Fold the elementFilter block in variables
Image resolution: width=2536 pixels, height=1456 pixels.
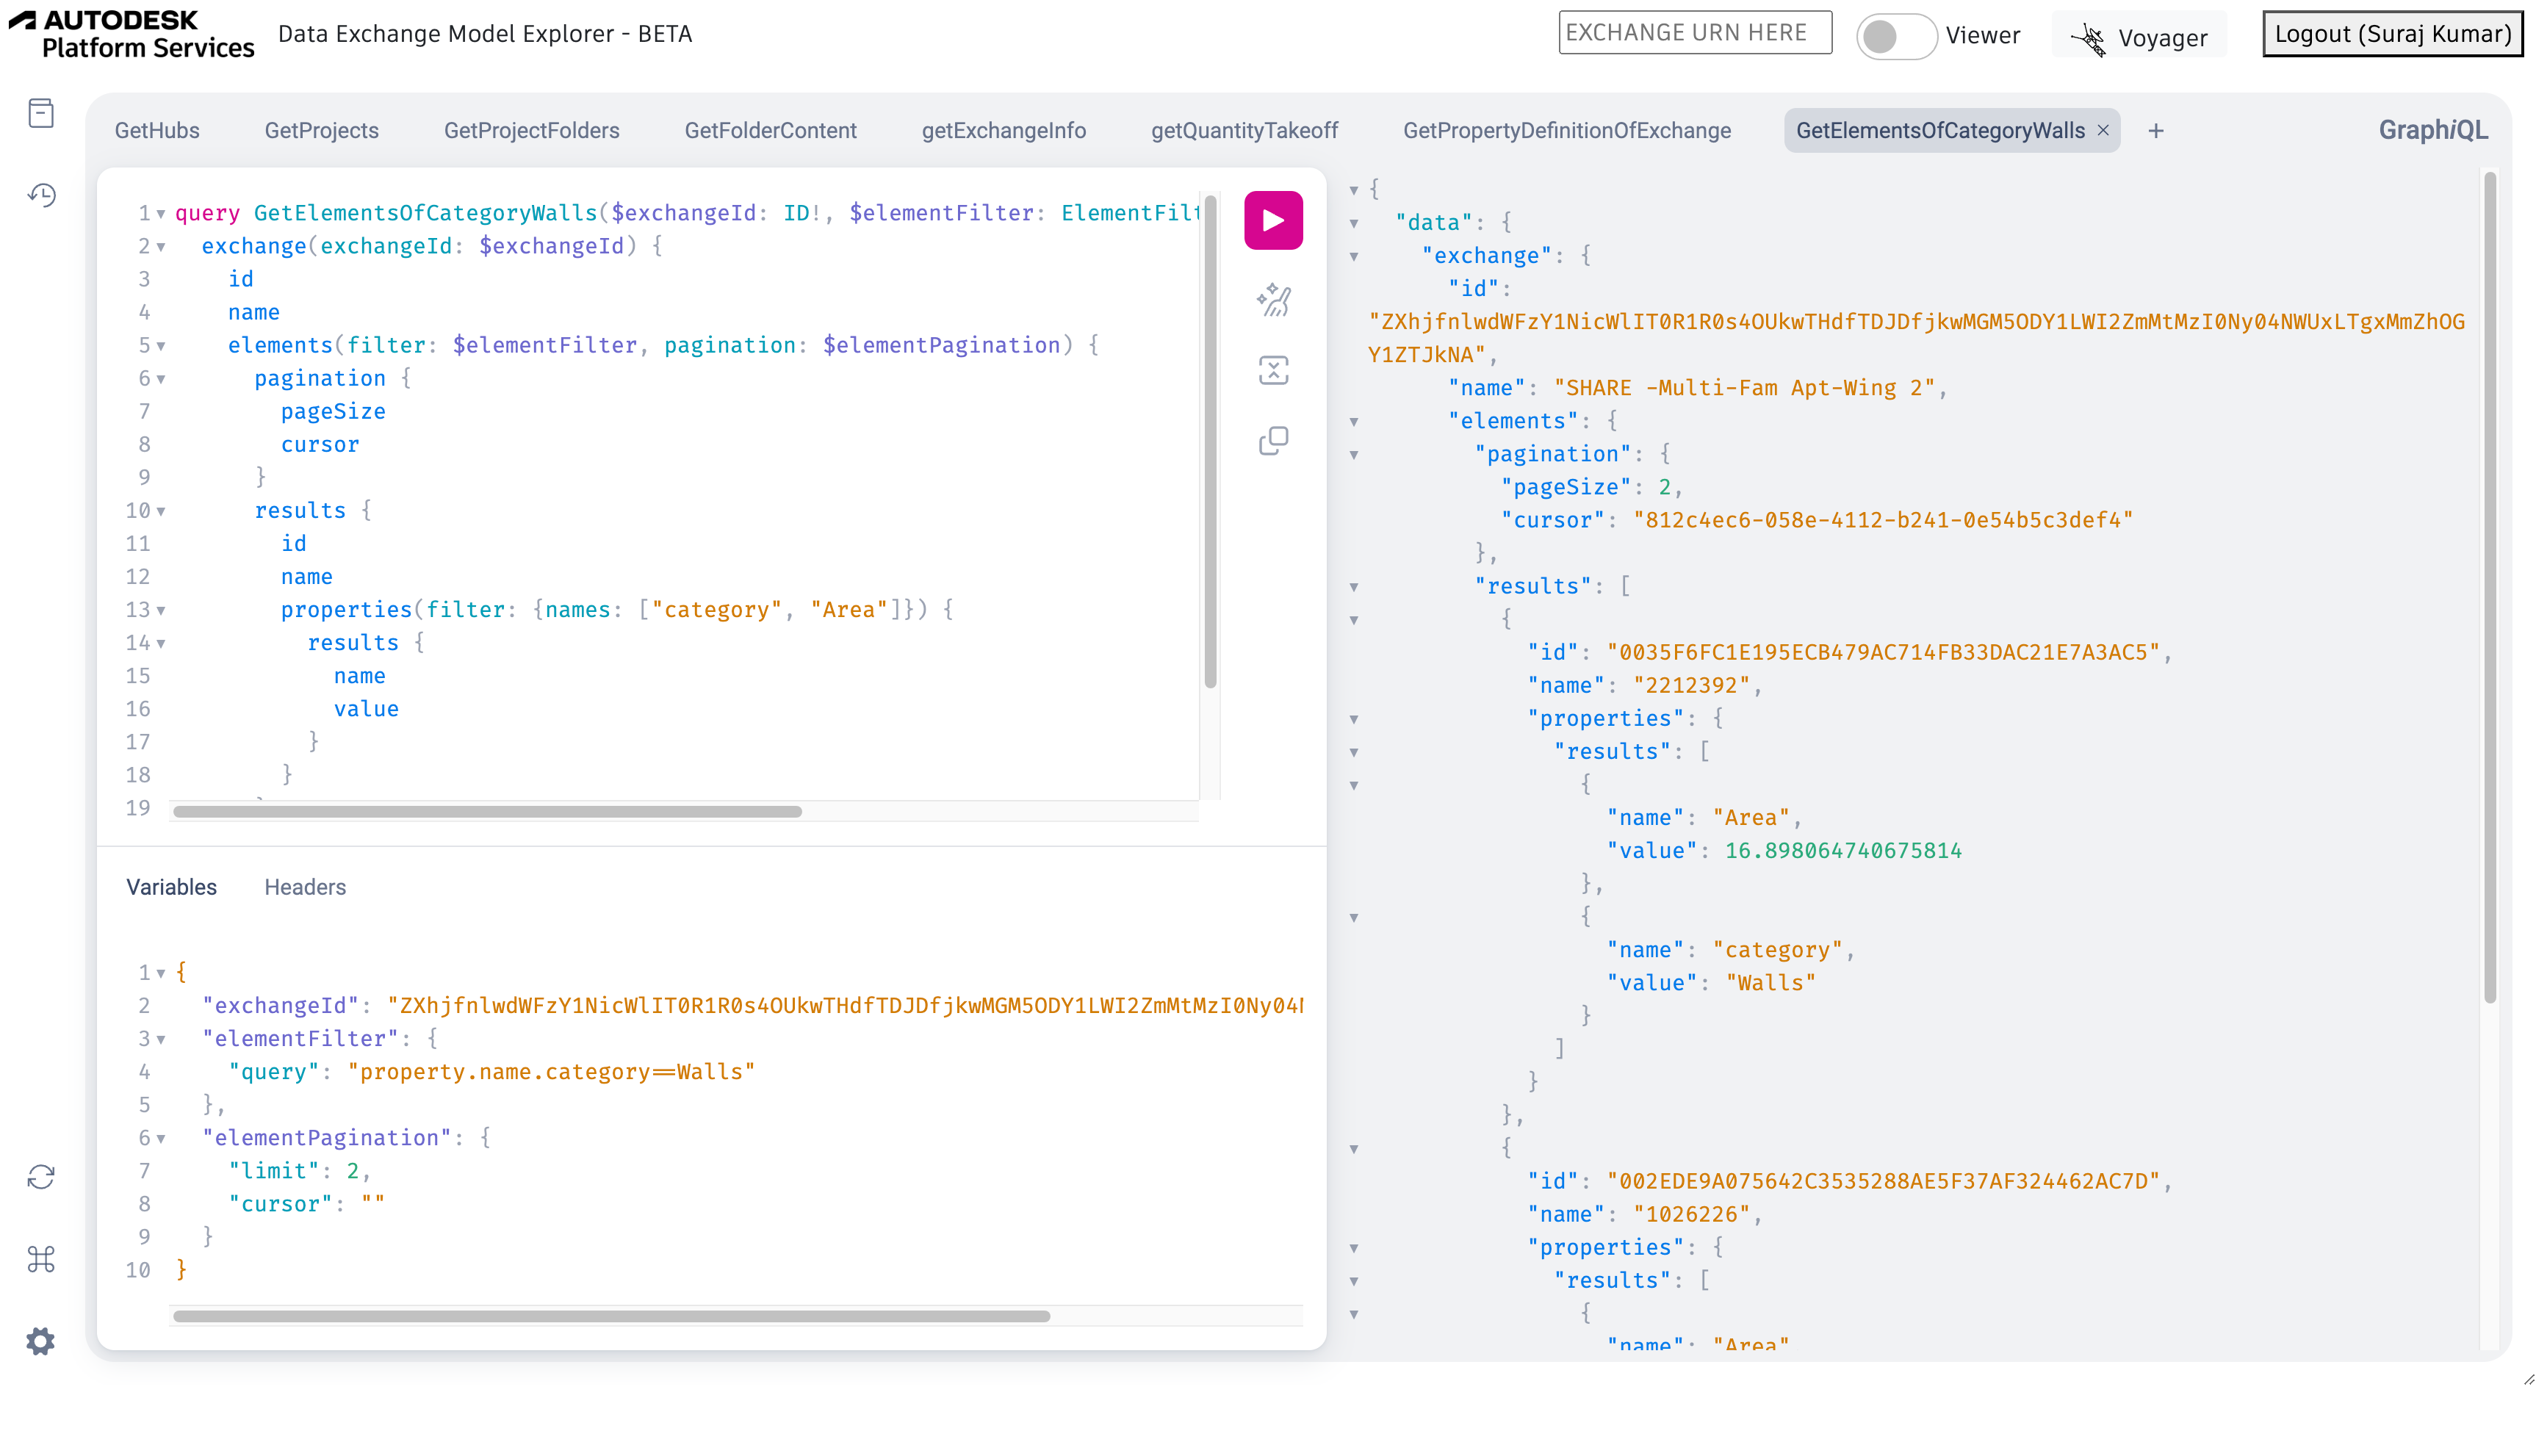pyautogui.click(x=161, y=1039)
